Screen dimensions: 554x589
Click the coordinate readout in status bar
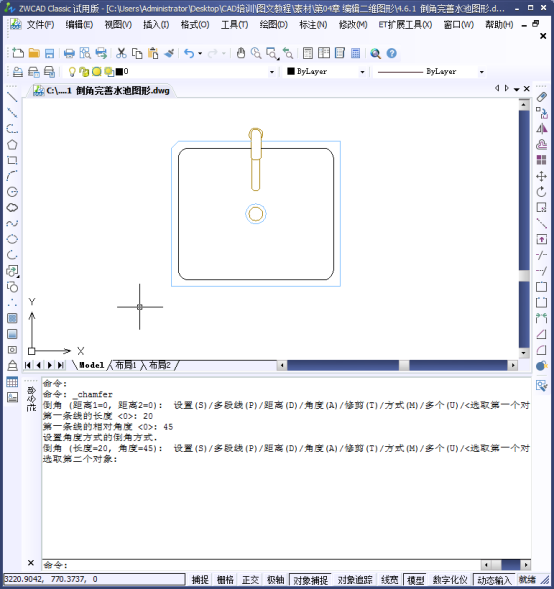pos(94,579)
